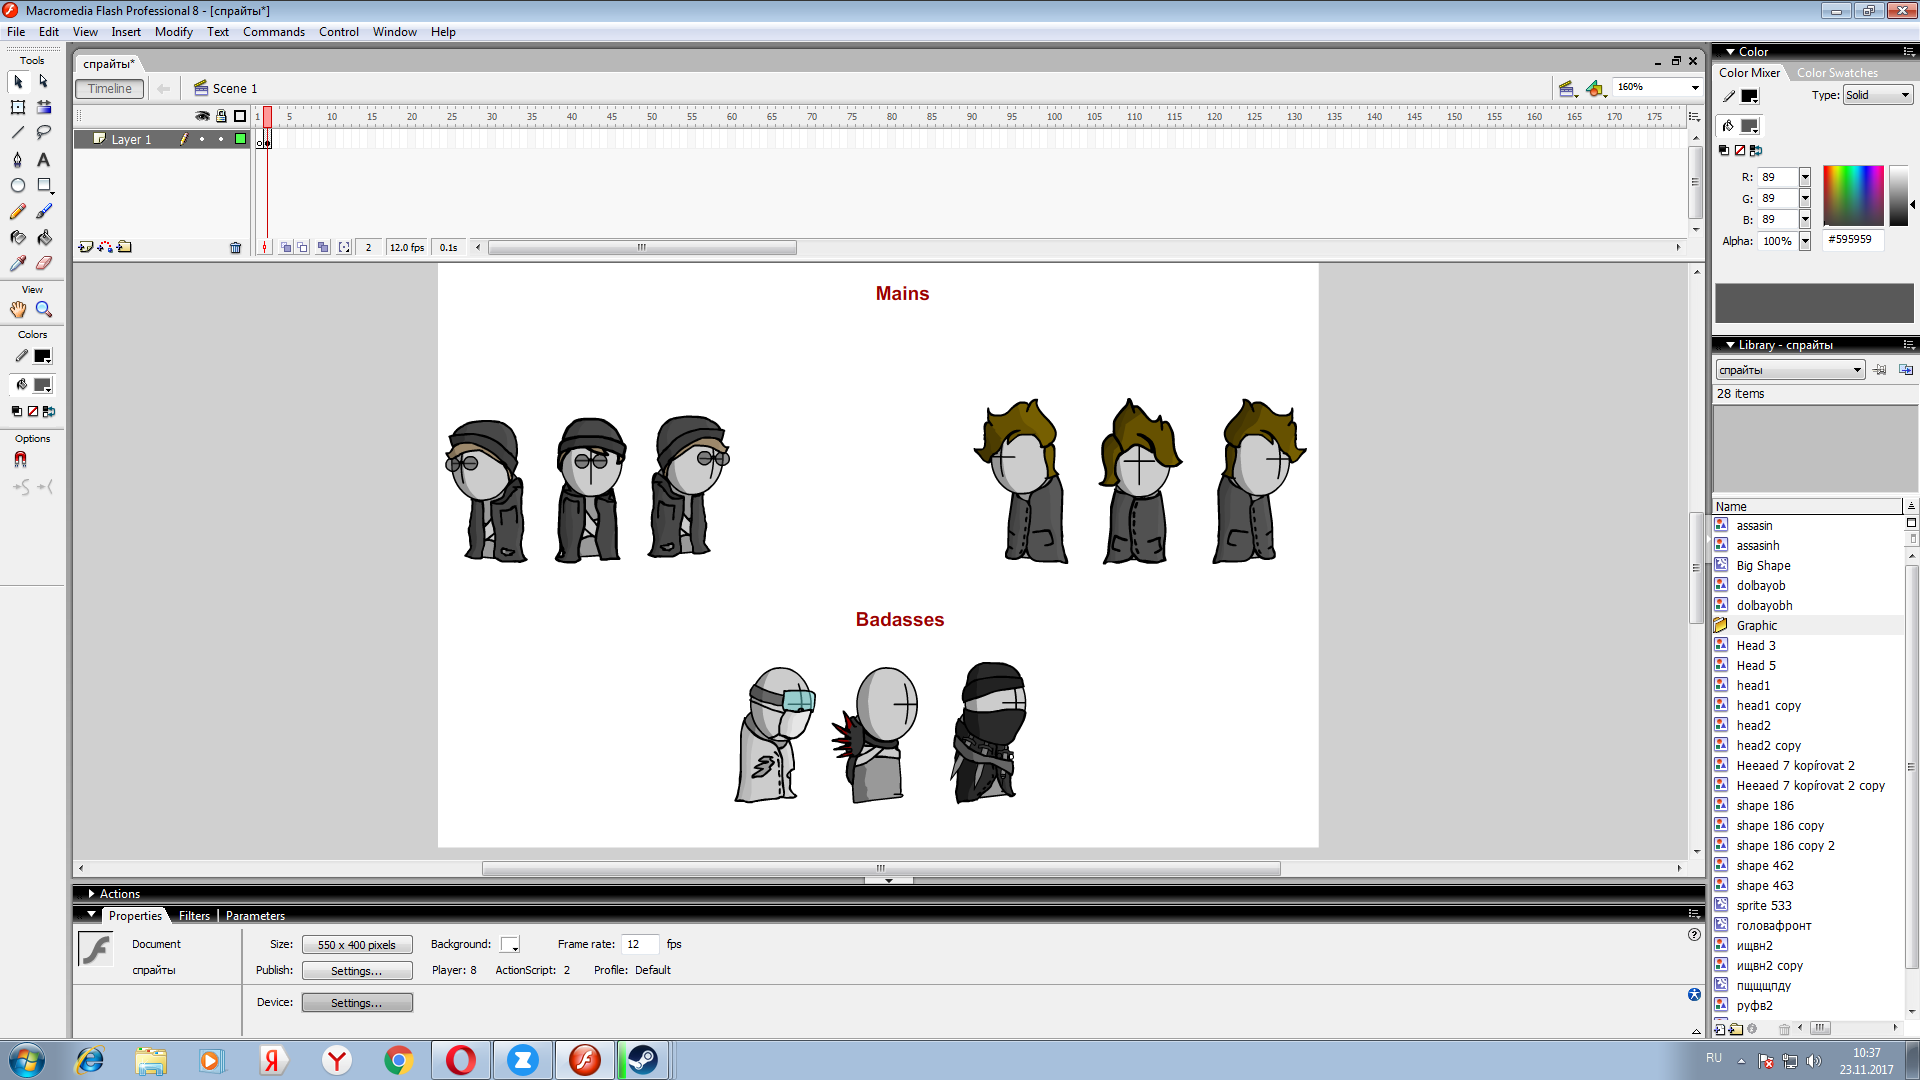Select the Text tool

click(x=44, y=159)
